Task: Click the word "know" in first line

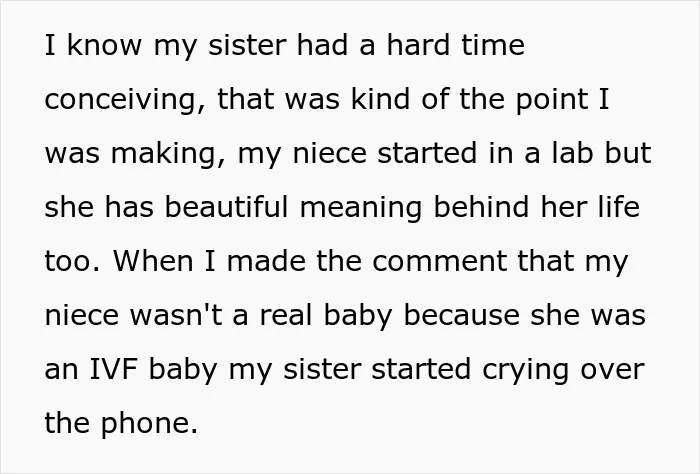Action: 104,45
